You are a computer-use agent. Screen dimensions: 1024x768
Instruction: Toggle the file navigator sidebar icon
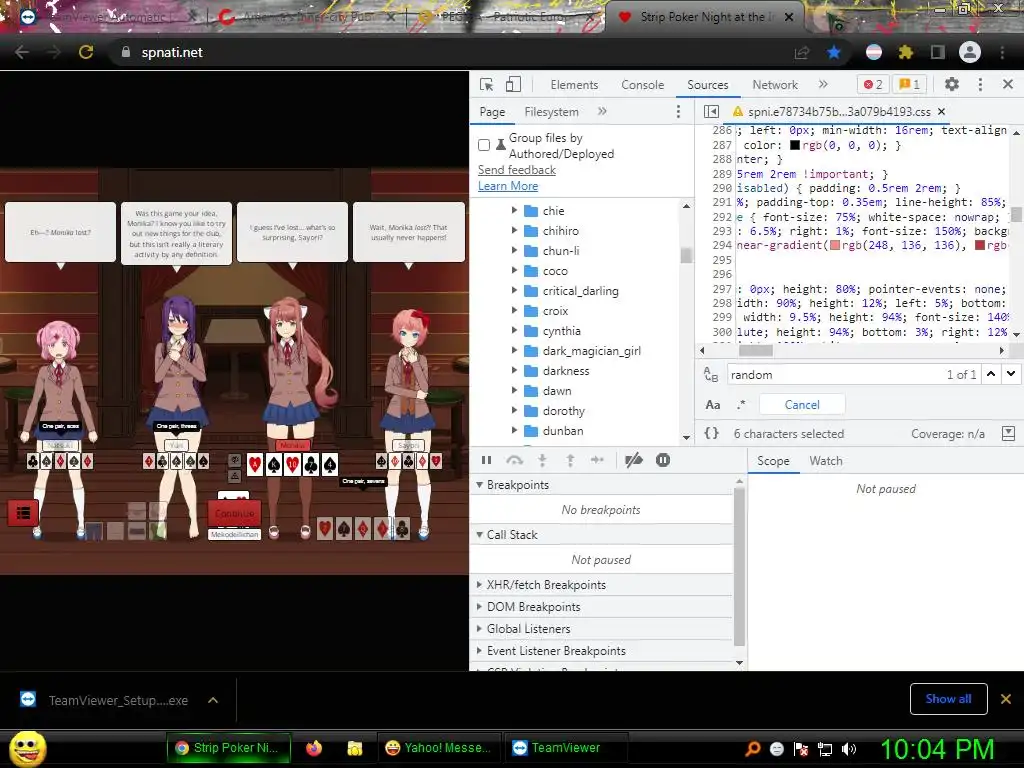point(711,112)
